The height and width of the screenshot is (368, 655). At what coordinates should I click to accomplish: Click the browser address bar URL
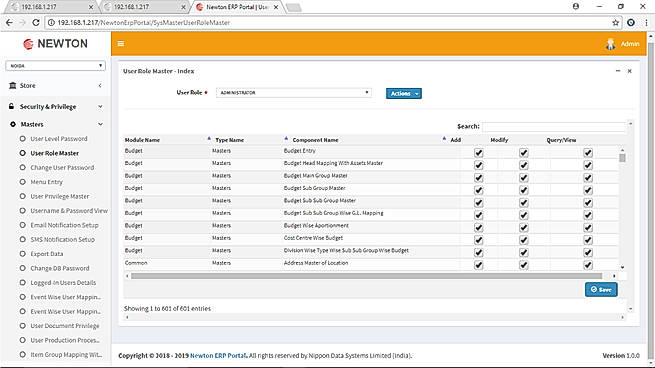pyautogui.click(x=144, y=23)
